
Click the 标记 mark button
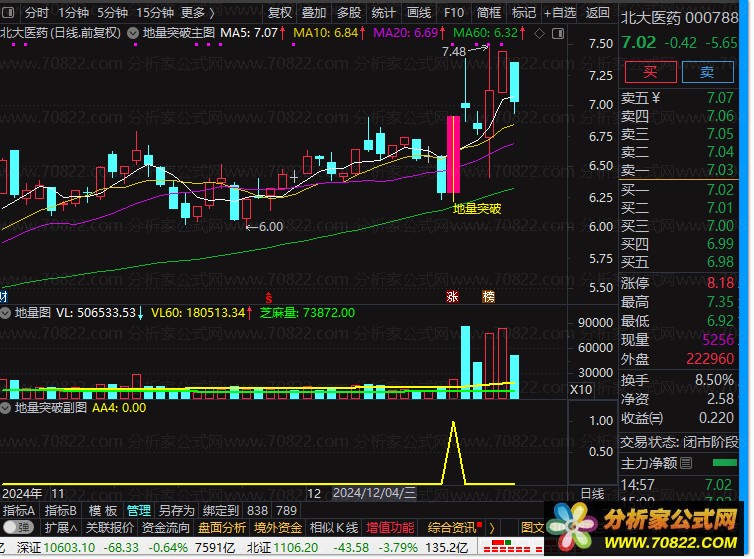point(524,12)
